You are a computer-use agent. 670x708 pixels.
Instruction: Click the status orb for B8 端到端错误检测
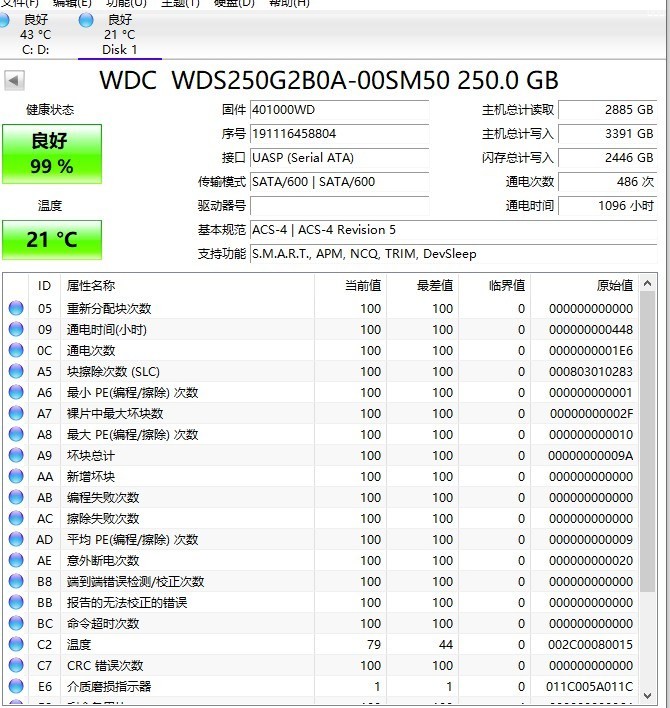coord(16,581)
